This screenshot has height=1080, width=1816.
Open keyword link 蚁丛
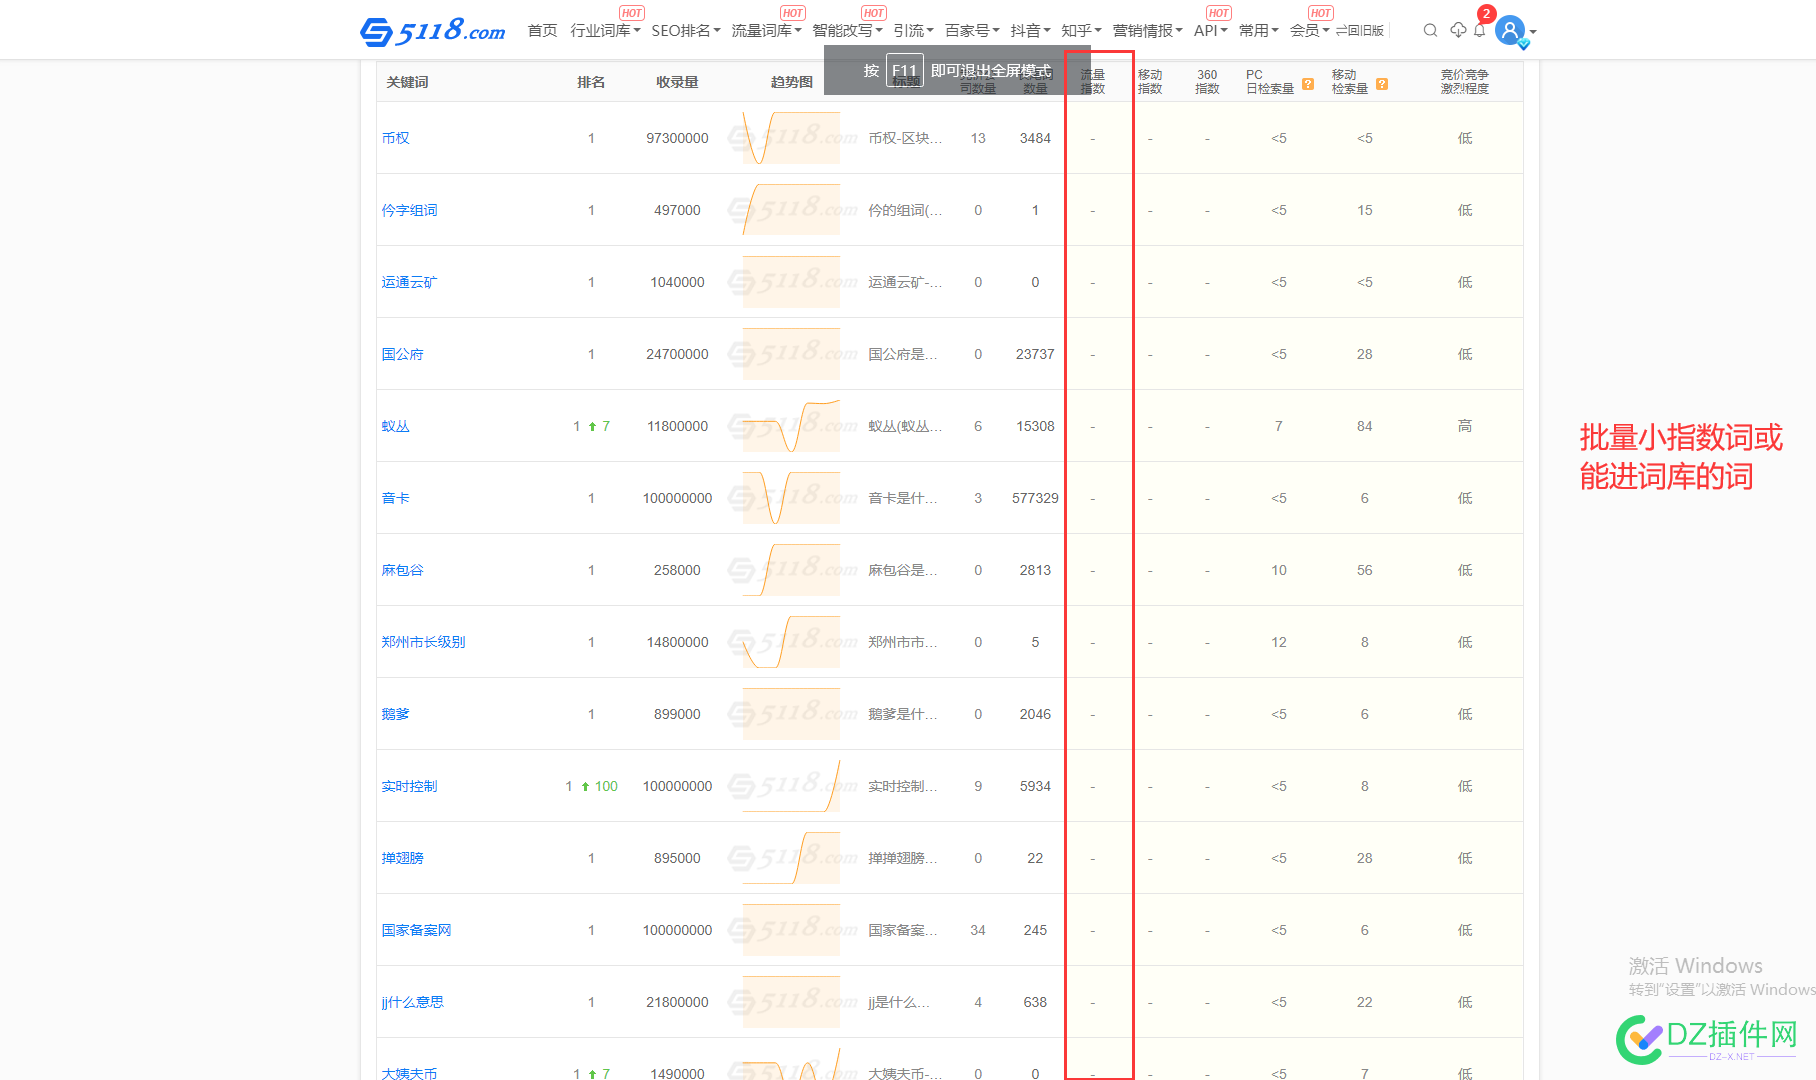(x=395, y=426)
